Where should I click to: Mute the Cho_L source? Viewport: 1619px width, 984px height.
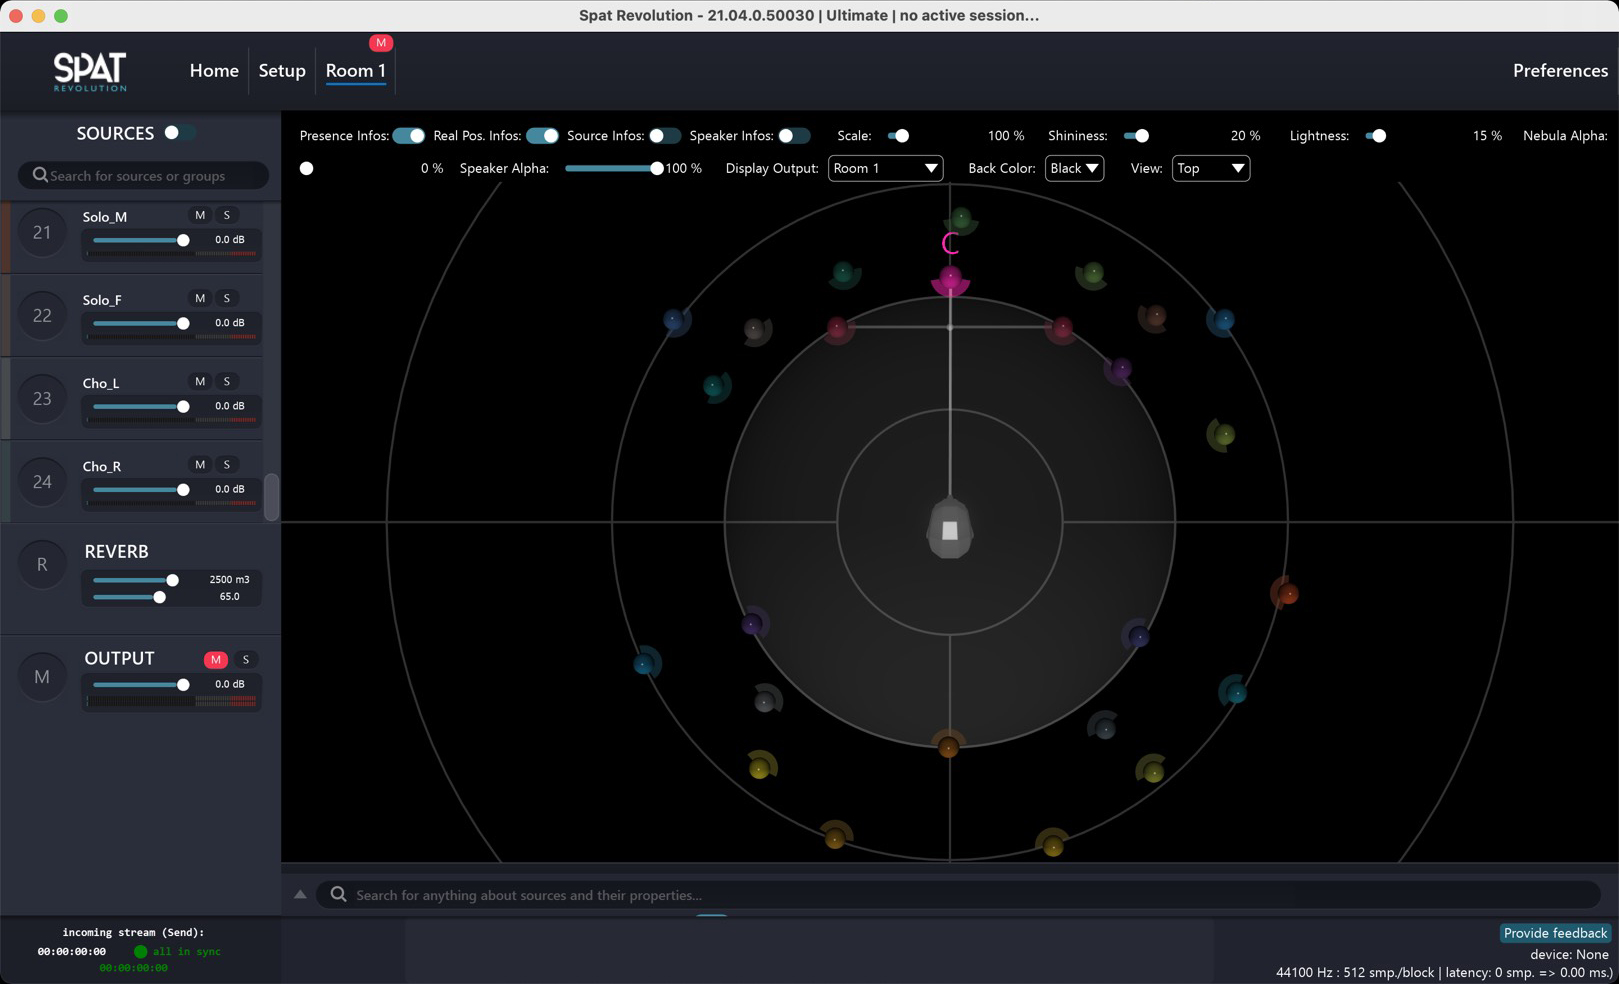point(200,381)
